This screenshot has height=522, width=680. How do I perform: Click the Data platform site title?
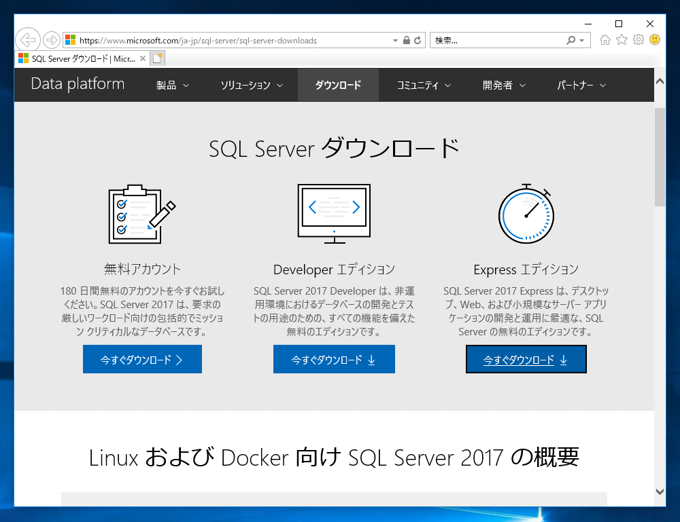[78, 84]
